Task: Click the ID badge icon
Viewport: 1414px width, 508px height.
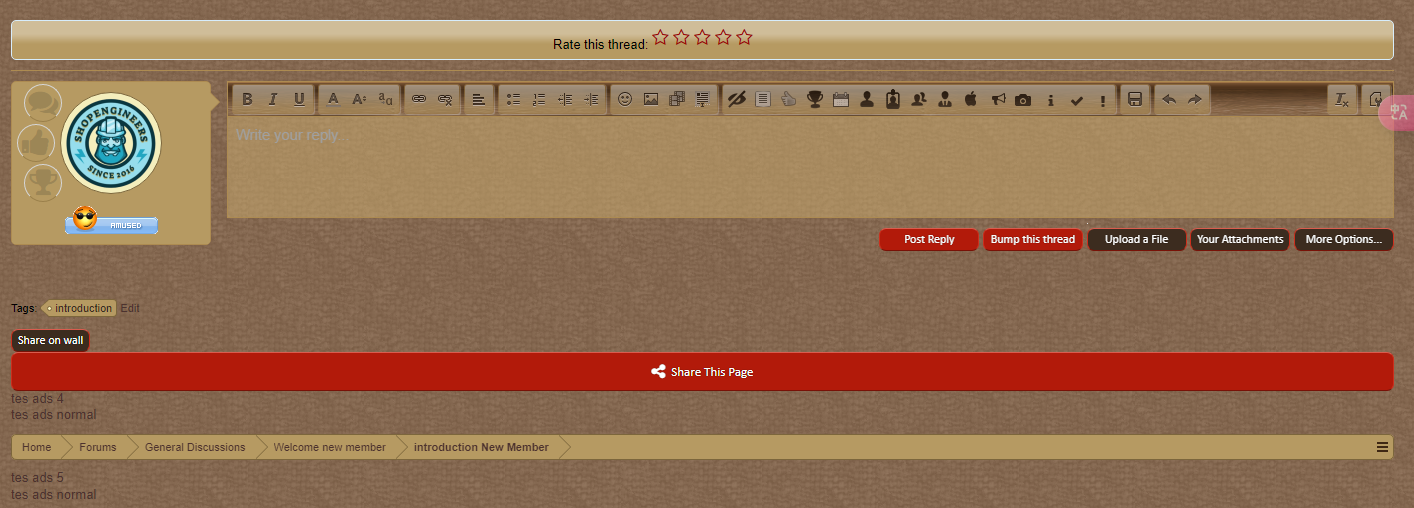Action: pos(893,99)
